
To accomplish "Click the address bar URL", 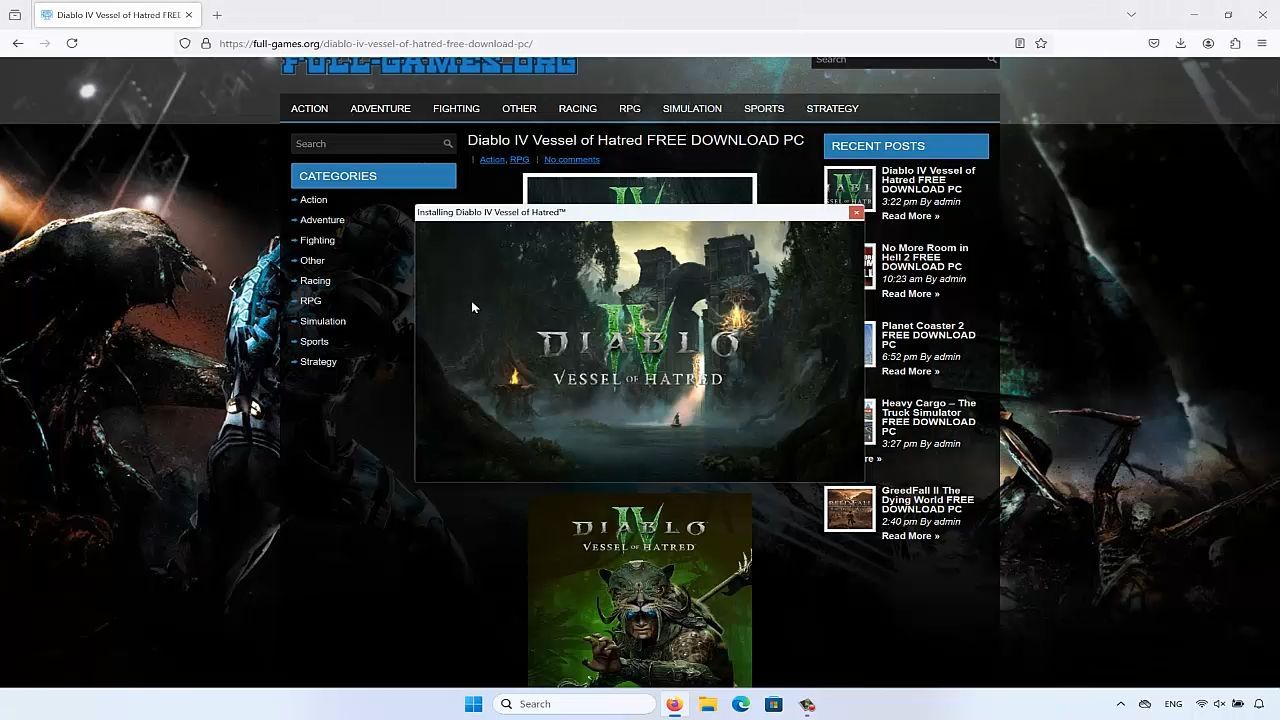I will (x=376, y=43).
